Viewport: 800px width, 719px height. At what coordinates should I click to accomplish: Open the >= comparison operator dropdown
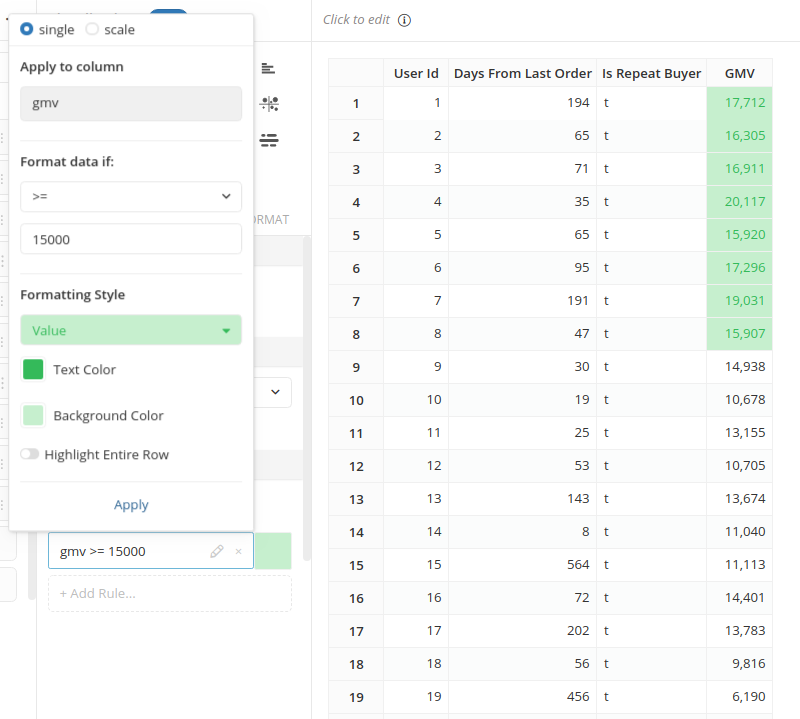click(x=131, y=197)
